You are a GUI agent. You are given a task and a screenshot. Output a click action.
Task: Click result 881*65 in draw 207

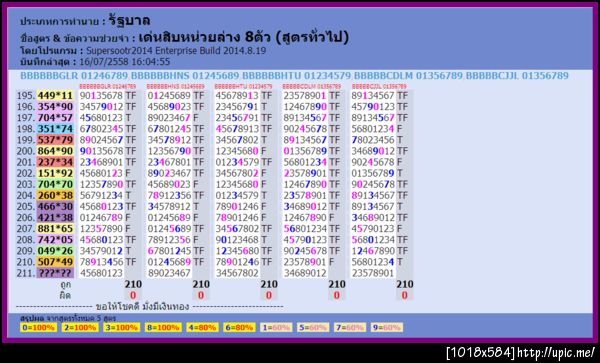click(55, 229)
